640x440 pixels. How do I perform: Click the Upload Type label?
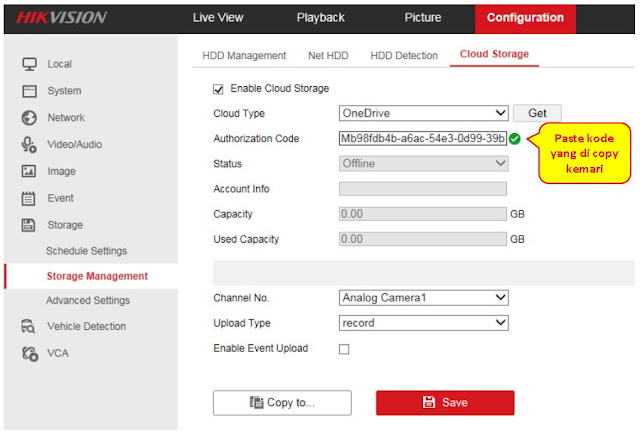click(x=242, y=323)
